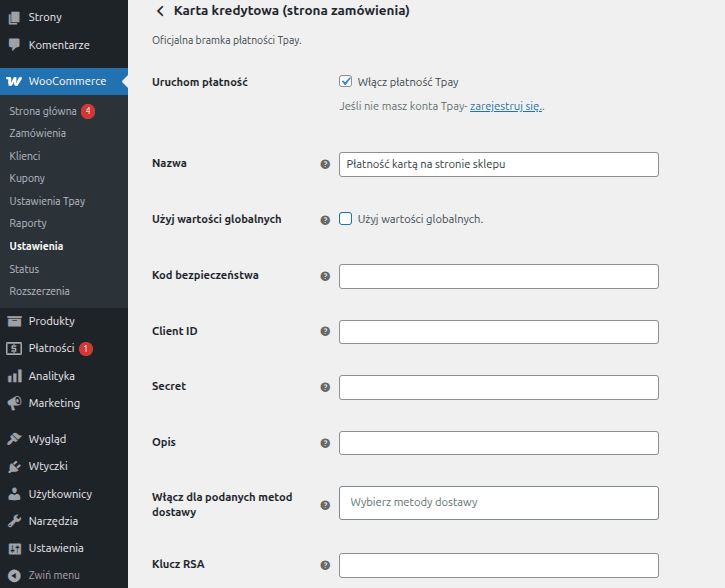Enable Użyj wartości globalnych checkbox
Screen dimensions: 725x588
point(346,219)
